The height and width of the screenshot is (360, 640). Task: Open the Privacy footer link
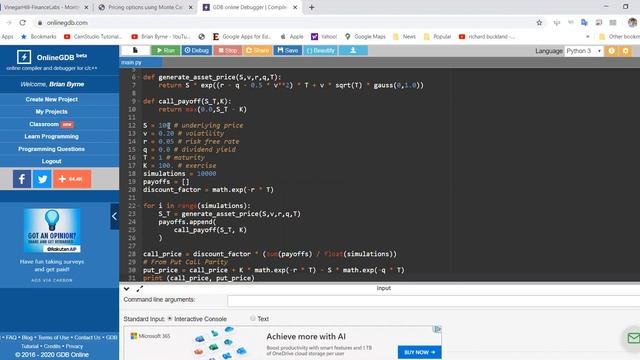coord(74,346)
